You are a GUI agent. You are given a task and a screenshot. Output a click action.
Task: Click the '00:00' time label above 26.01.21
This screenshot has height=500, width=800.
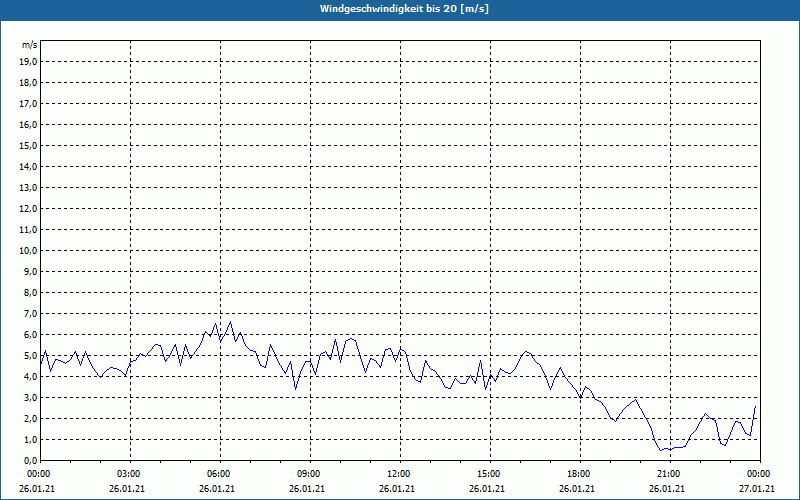point(37,474)
